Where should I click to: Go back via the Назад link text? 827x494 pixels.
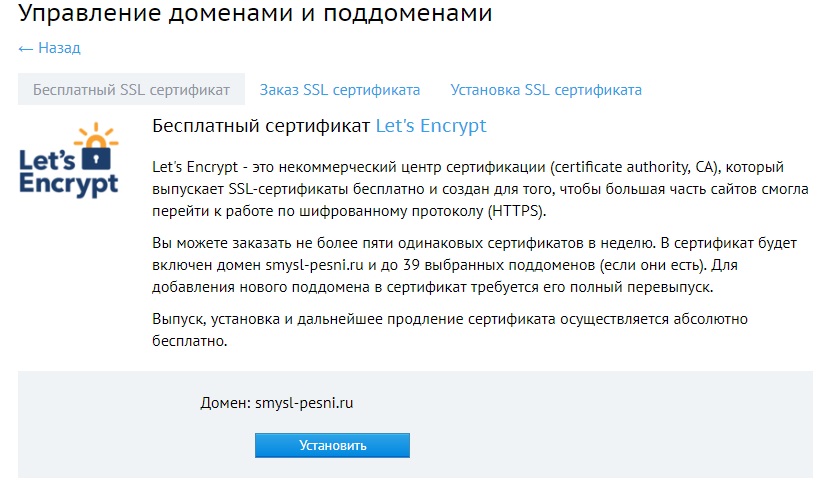pyautogui.click(x=59, y=48)
